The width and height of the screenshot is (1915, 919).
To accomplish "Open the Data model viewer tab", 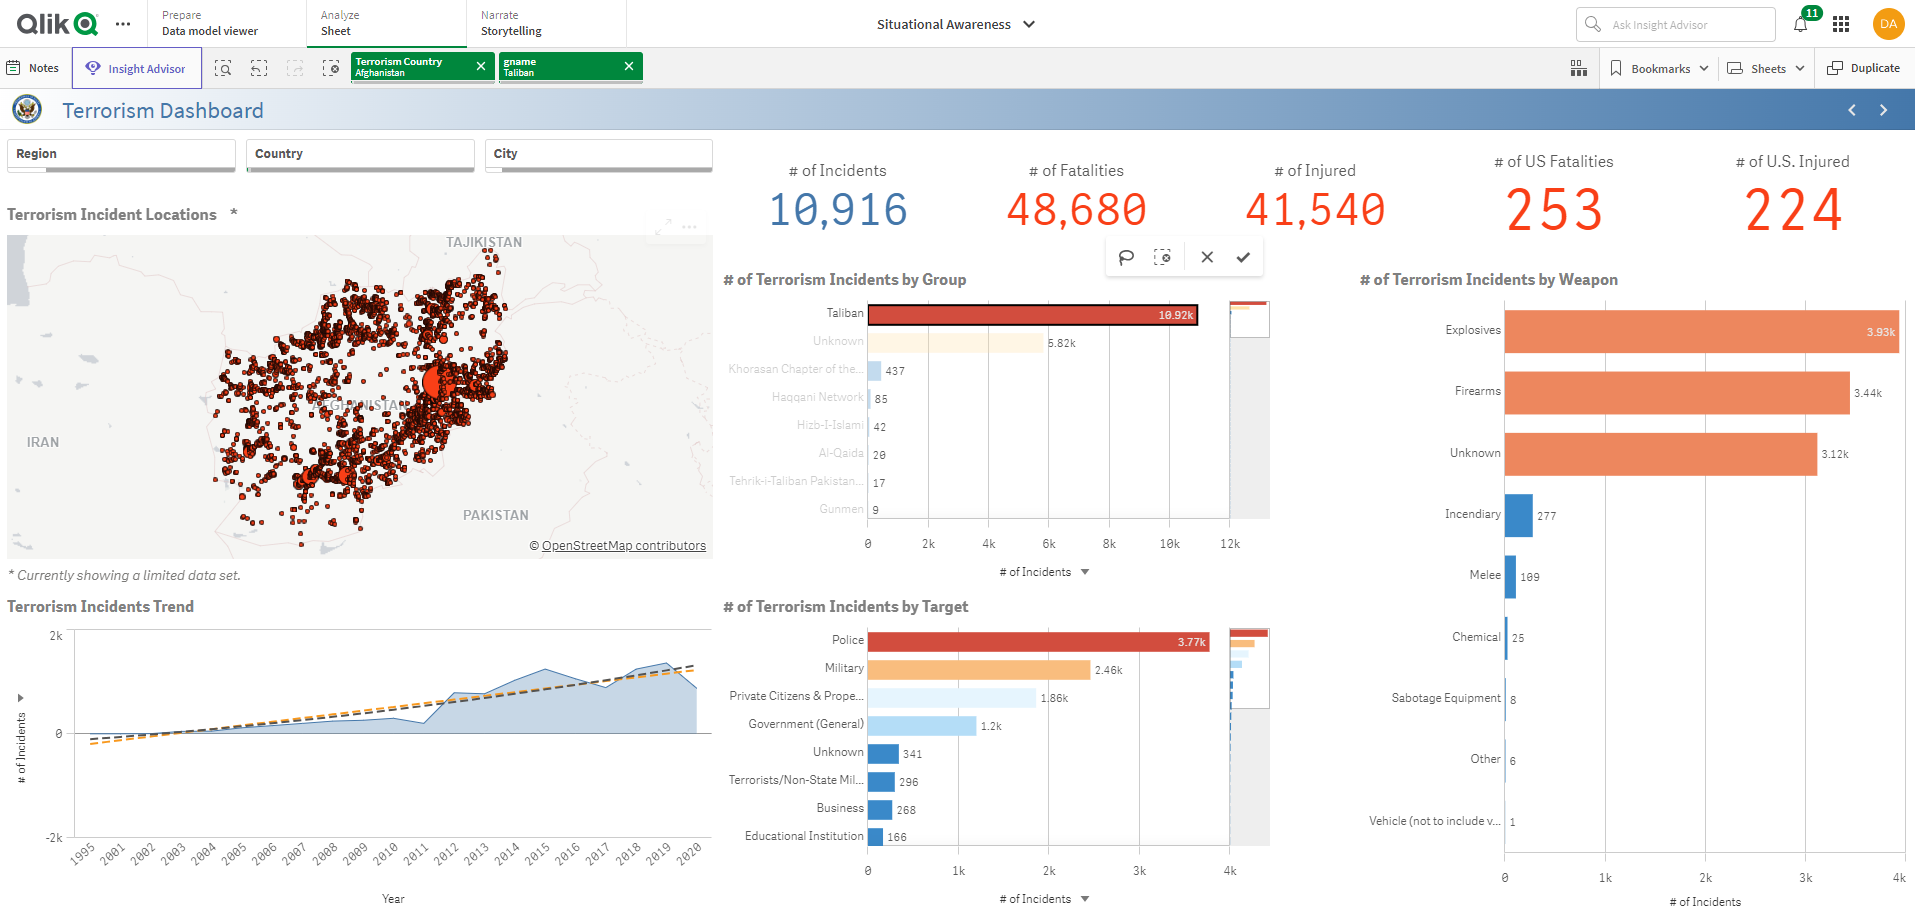I will (x=210, y=23).
